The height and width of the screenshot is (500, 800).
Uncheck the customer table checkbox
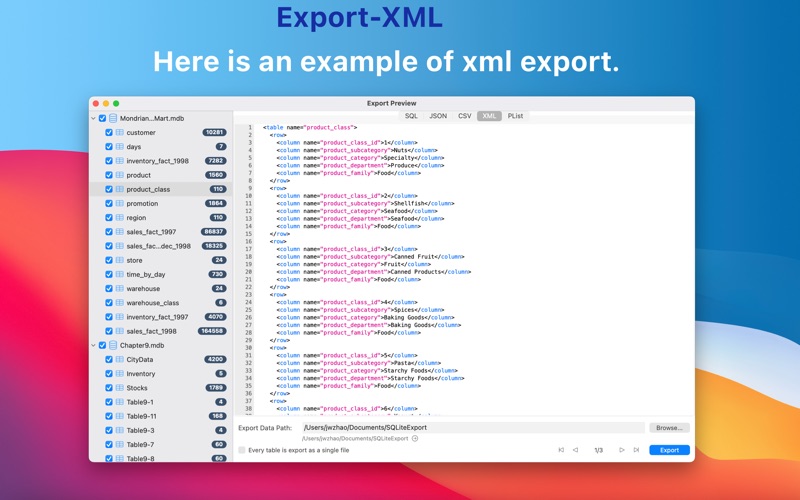click(x=109, y=132)
